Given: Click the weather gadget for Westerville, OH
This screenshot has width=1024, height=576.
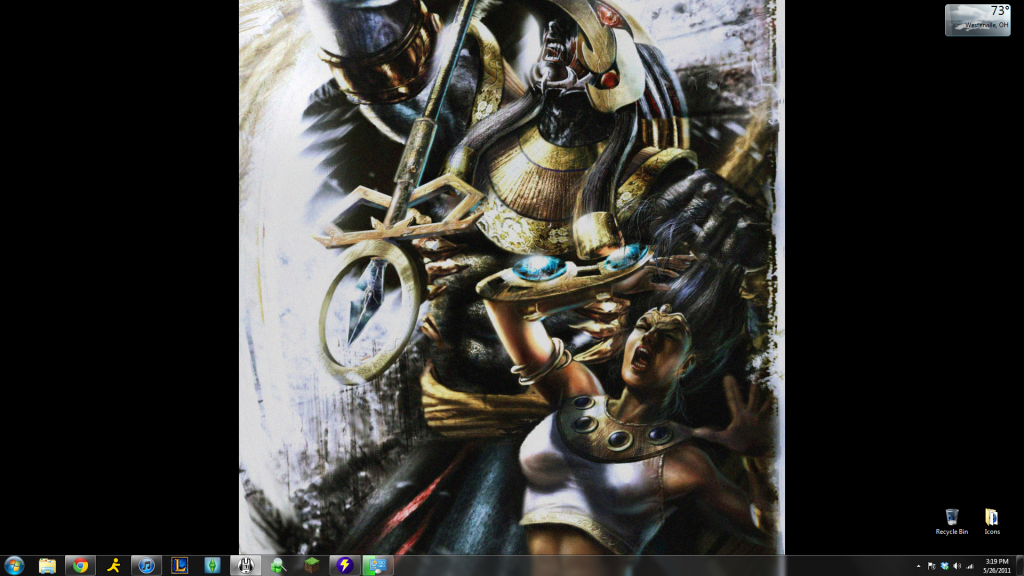Looking at the screenshot, I should click(978, 20).
